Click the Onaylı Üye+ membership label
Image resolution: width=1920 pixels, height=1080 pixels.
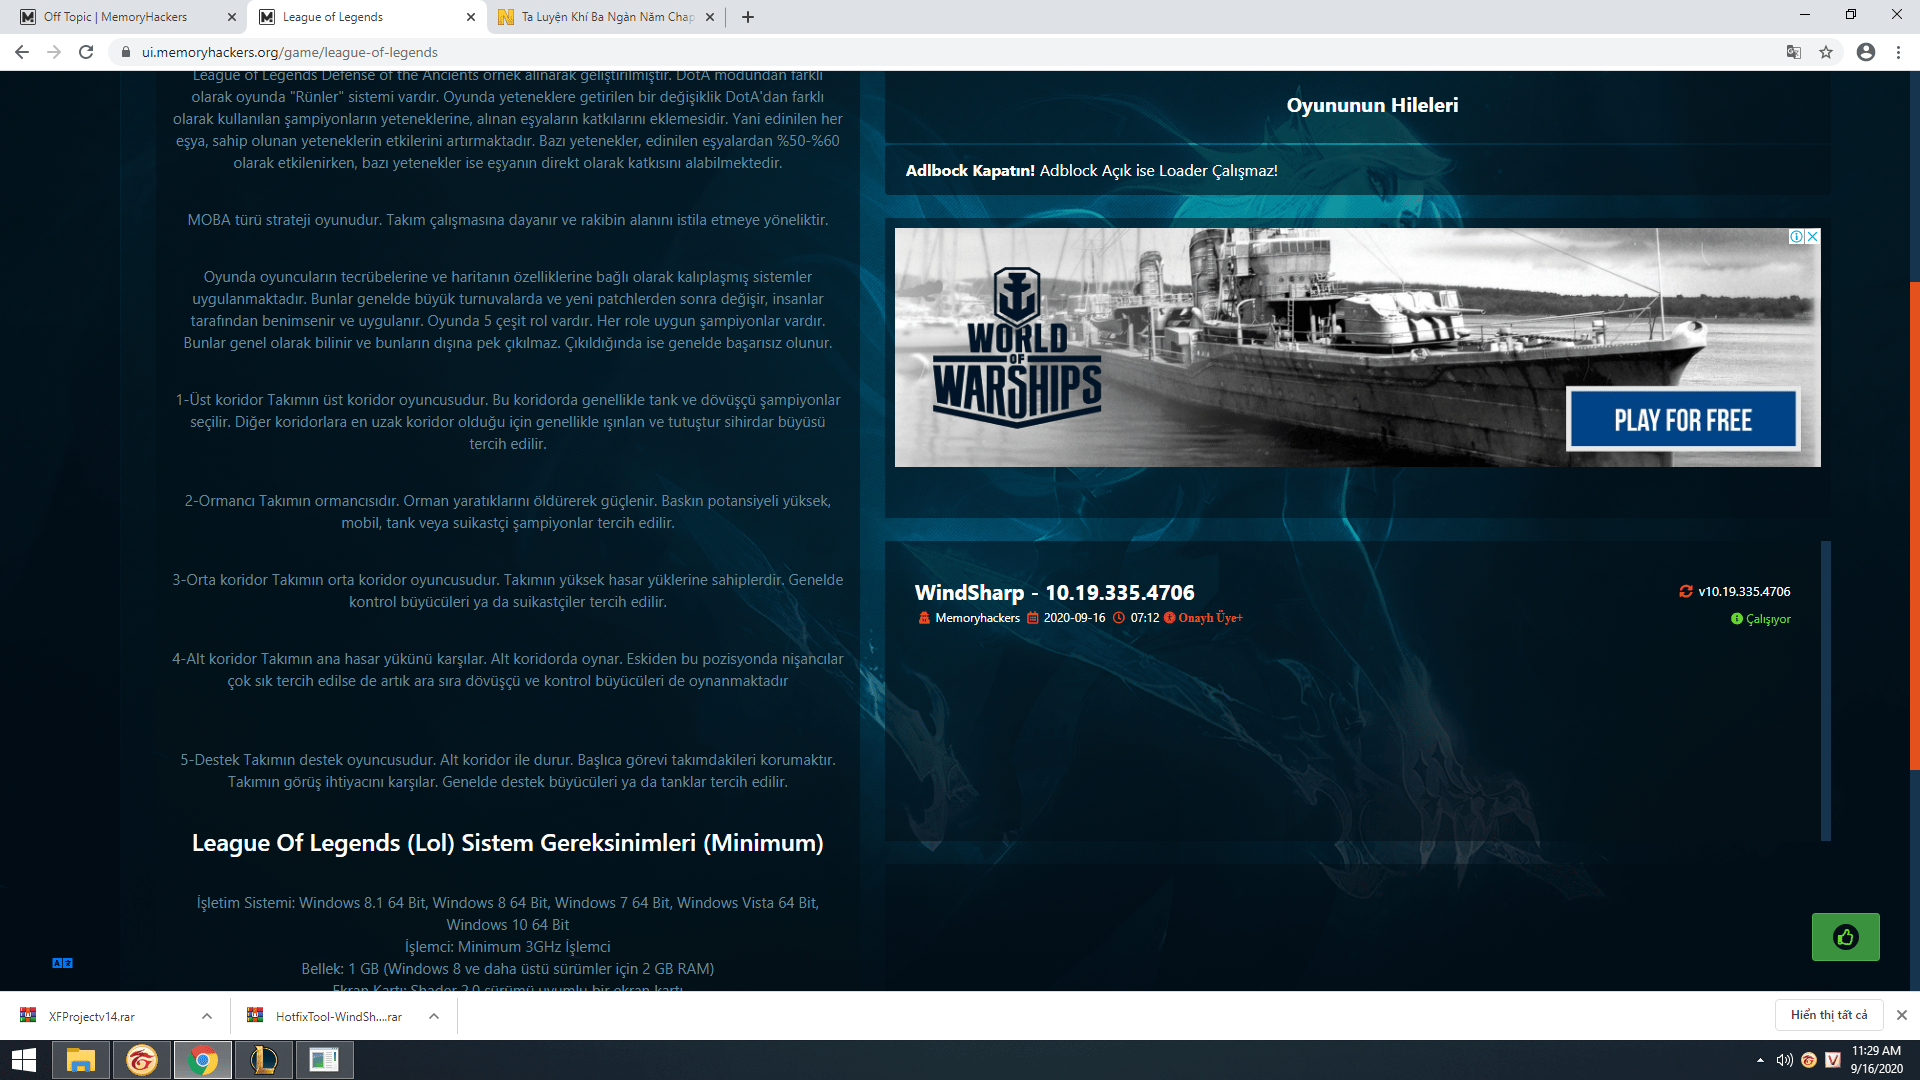(1210, 618)
